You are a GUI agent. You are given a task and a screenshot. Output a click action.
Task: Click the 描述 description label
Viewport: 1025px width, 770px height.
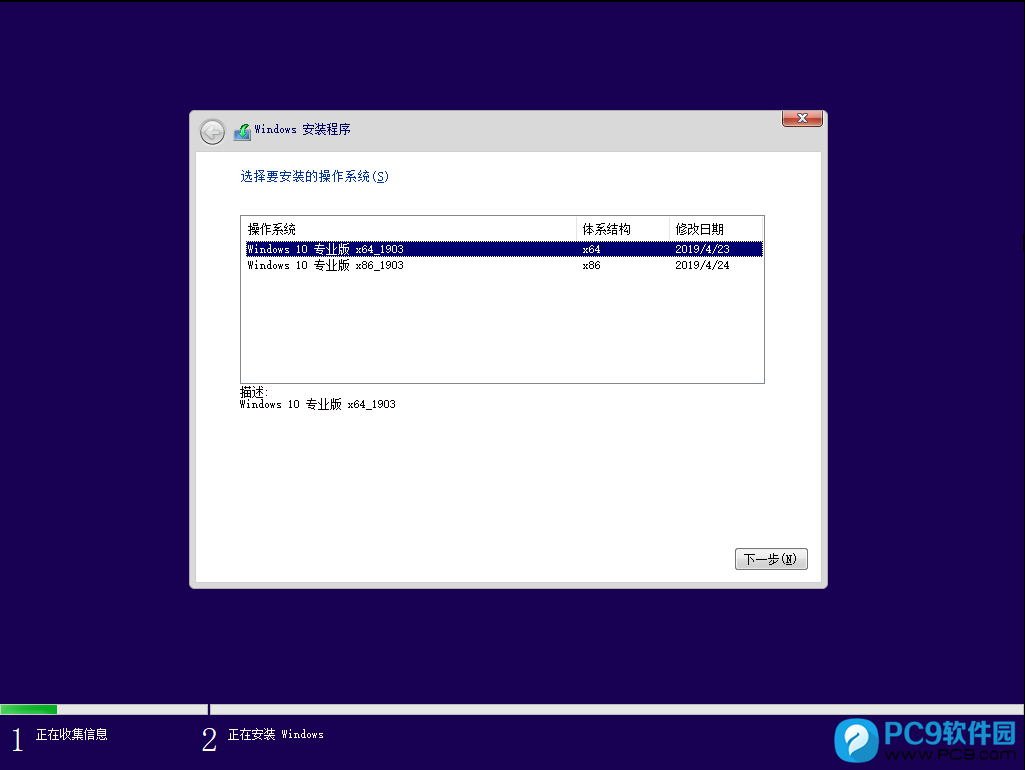(254, 392)
